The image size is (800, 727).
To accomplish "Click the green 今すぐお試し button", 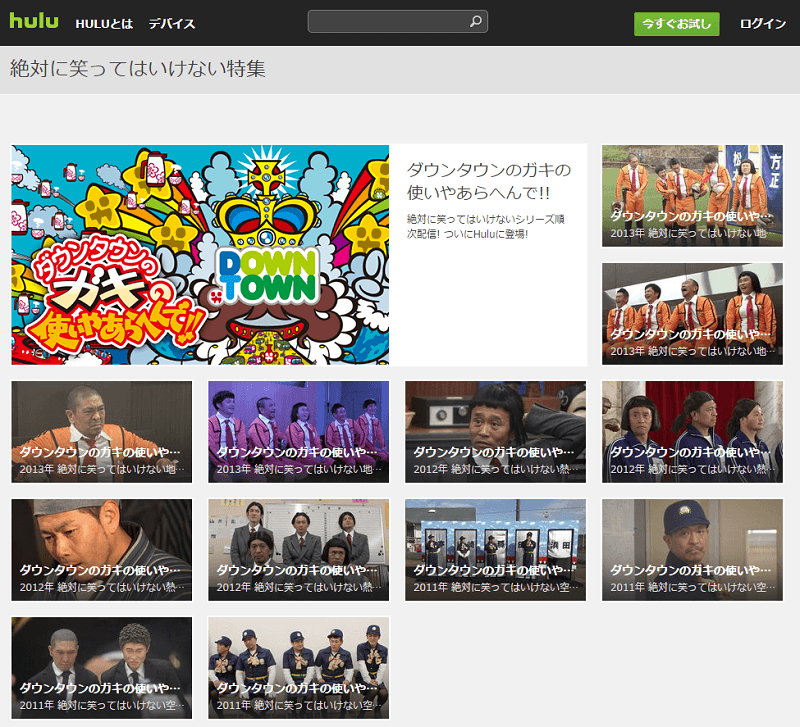I will (x=677, y=24).
